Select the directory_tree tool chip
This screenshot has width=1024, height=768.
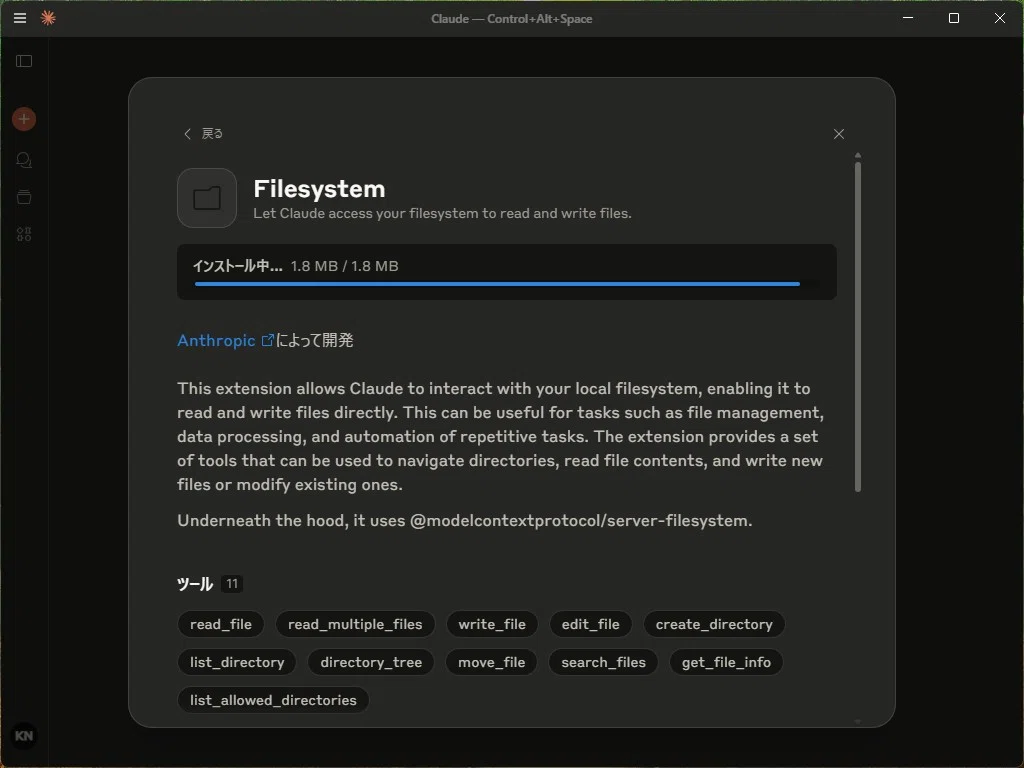click(x=371, y=662)
